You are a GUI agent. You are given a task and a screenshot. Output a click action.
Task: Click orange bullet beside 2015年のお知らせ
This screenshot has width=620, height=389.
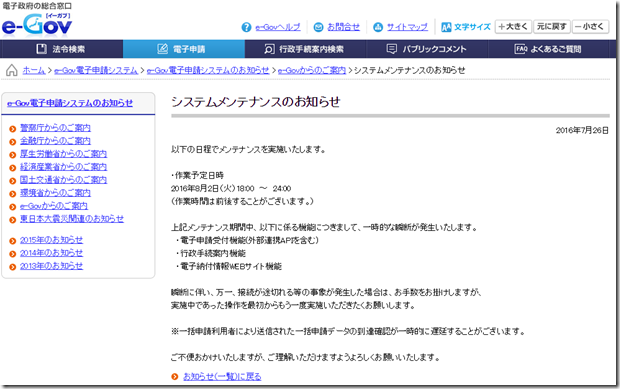13,241
